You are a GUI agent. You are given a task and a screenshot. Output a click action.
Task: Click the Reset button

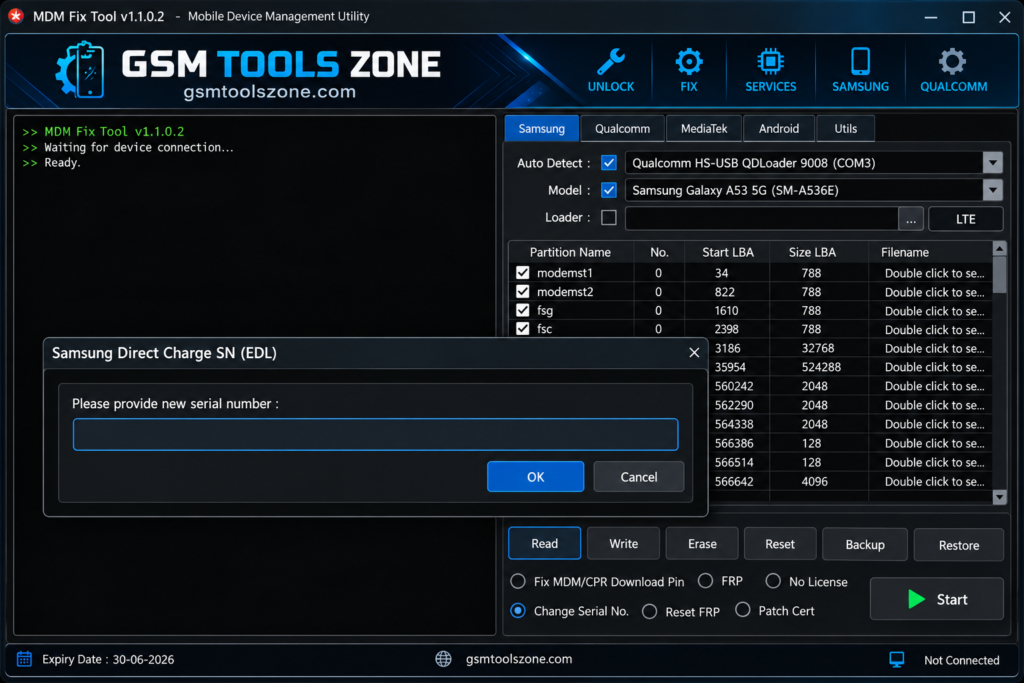click(780, 543)
